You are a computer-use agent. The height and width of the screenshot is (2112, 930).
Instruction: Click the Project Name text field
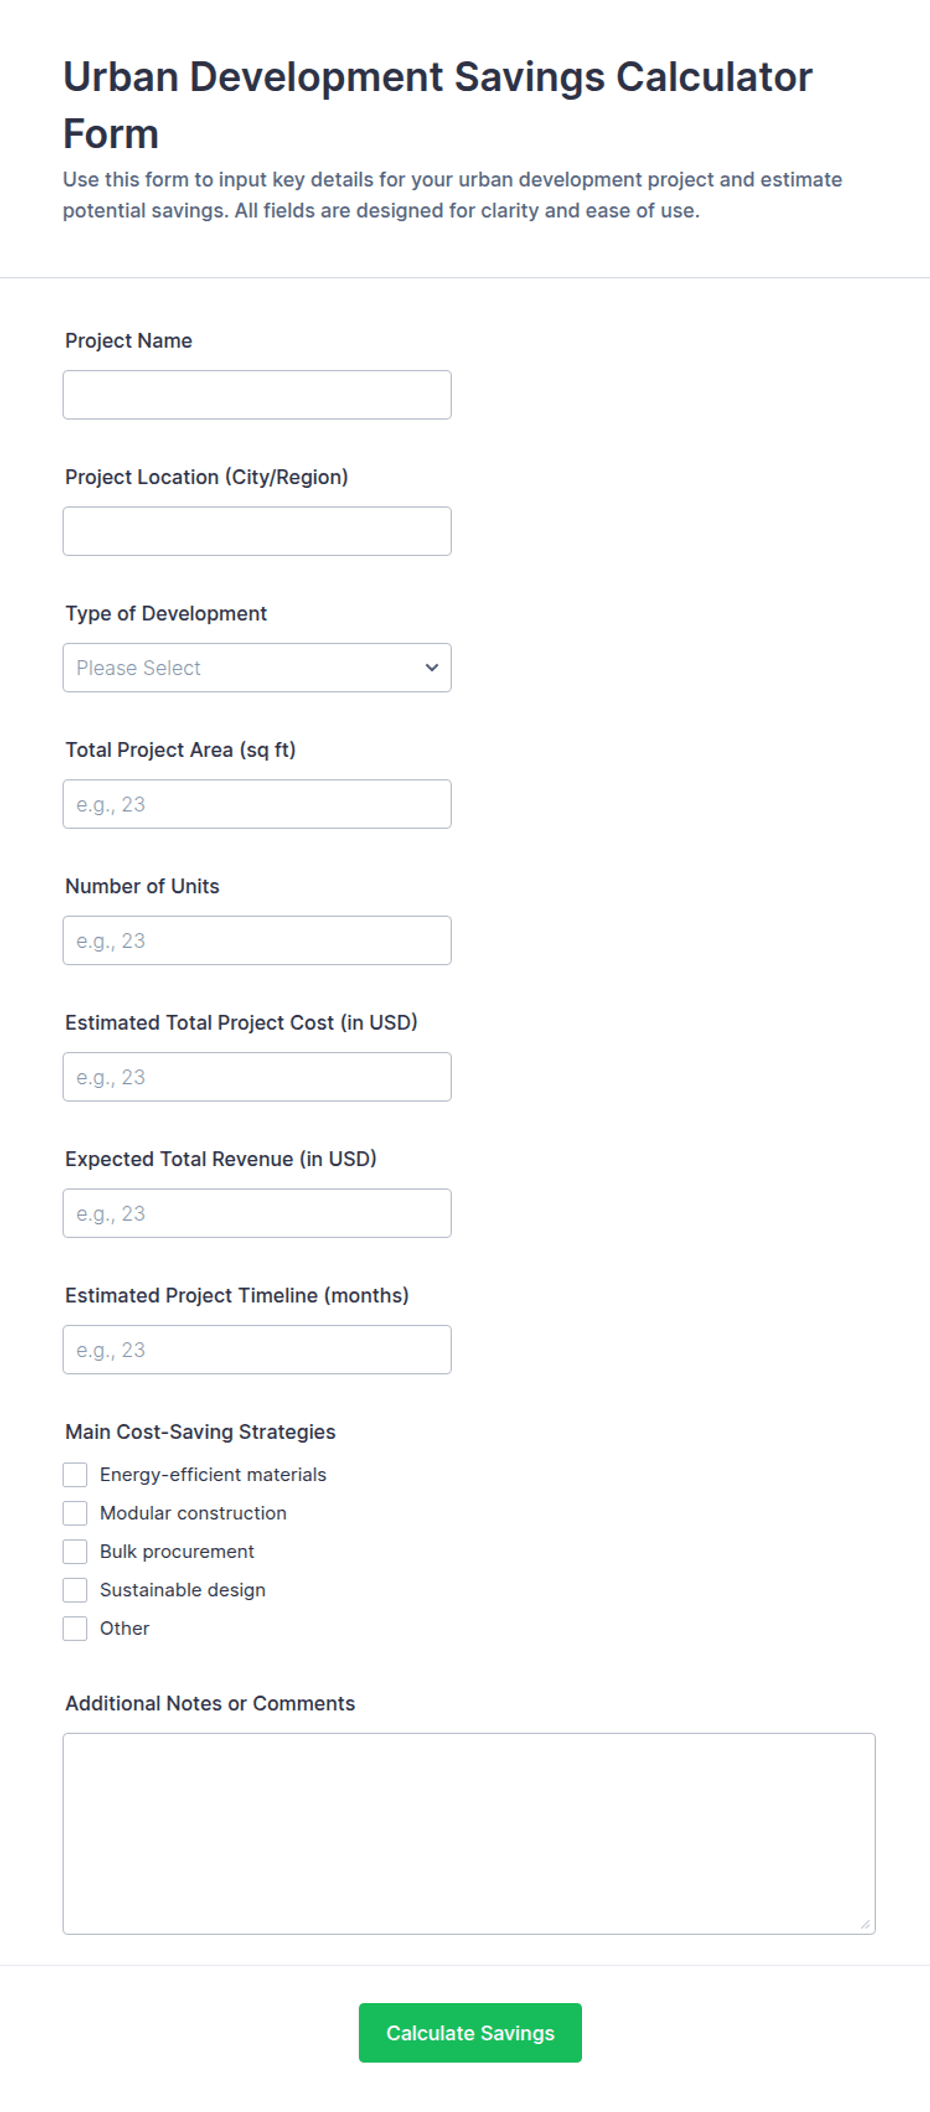257,395
